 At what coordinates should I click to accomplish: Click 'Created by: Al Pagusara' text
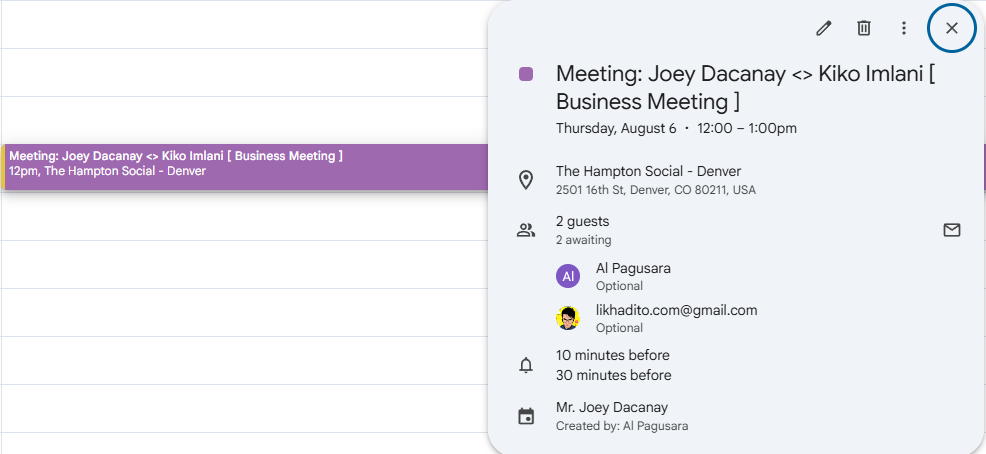(x=622, y=426)
